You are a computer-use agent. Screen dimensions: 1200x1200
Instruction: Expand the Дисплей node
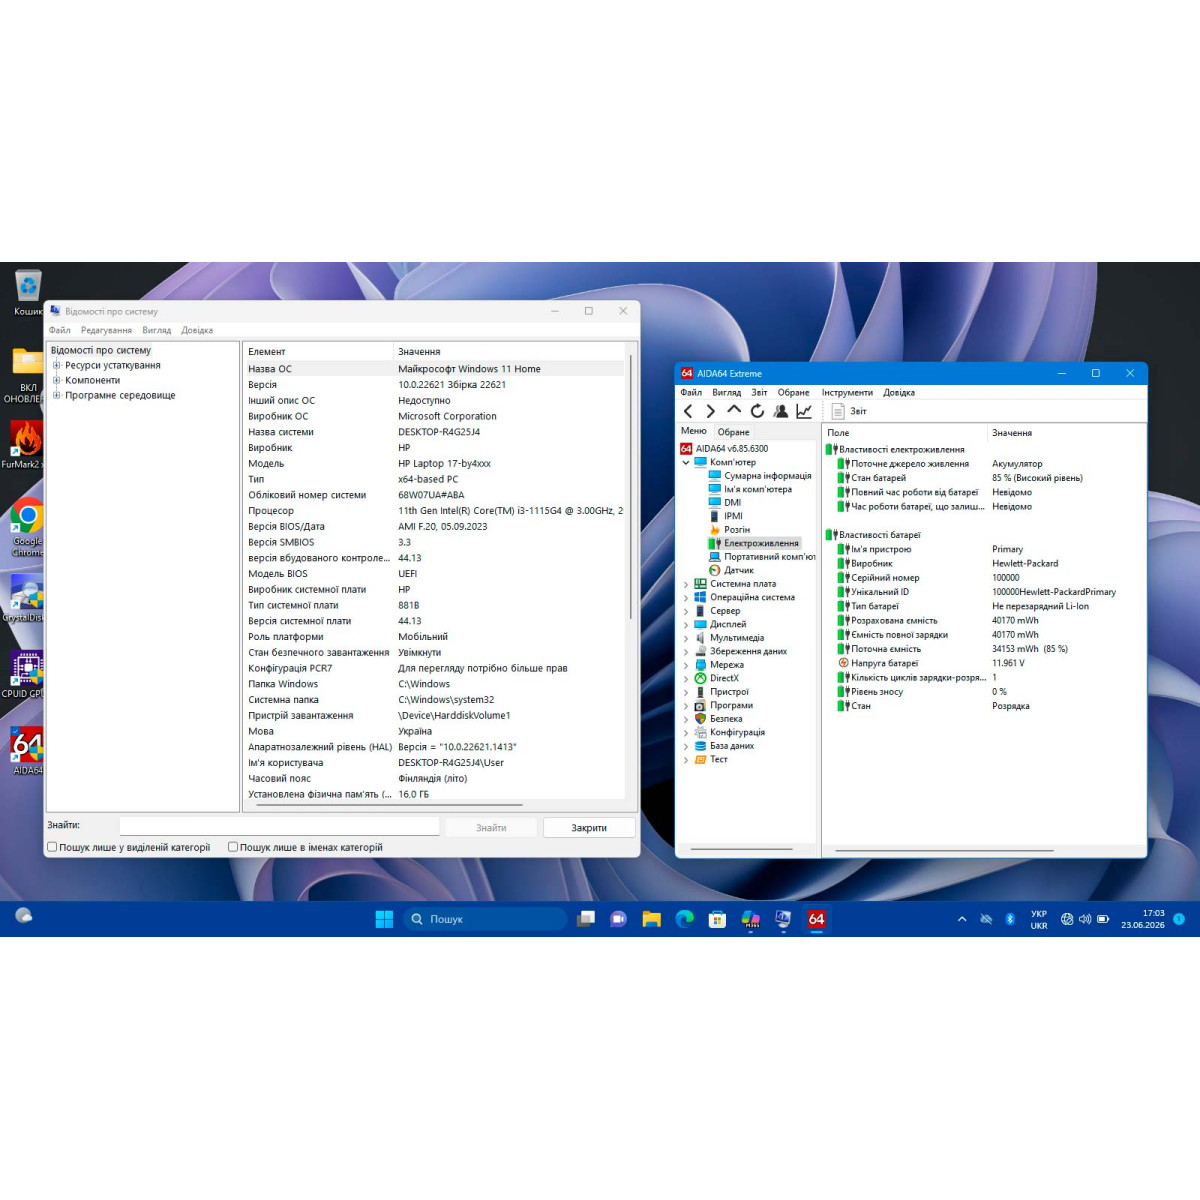coord(686,624)
